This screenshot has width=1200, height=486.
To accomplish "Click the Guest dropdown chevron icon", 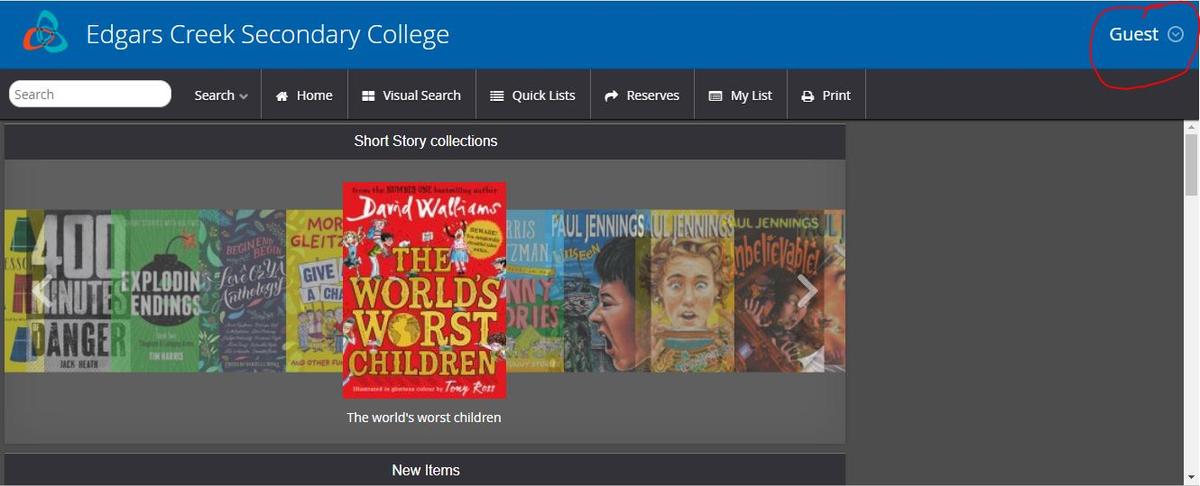I will tap(1175, 34).
